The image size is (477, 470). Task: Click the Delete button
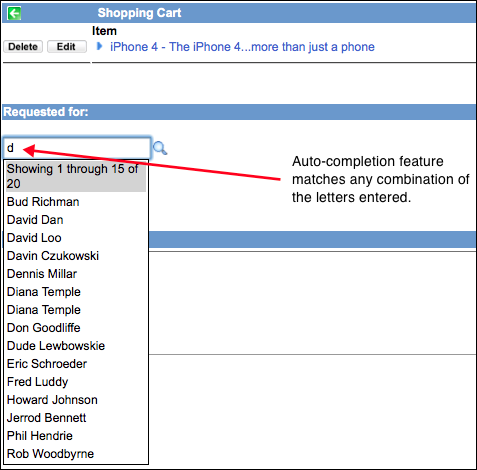(x=23, y=47)
